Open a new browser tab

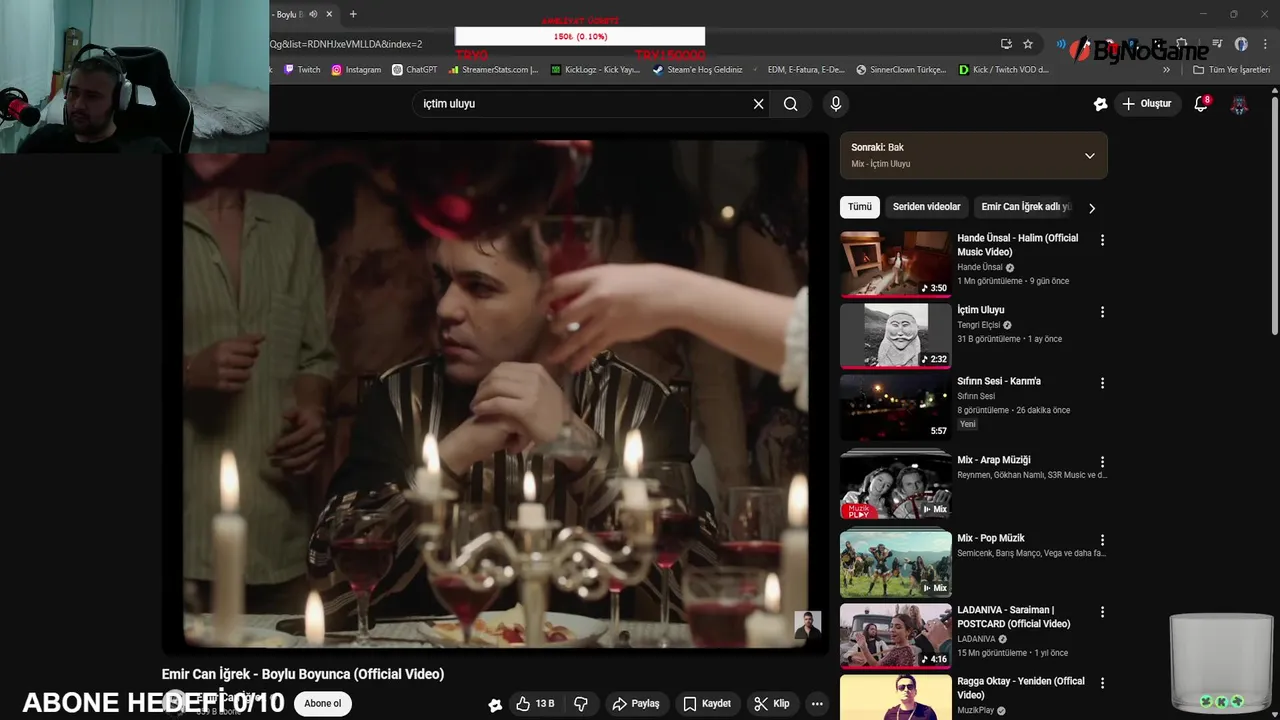click(x=353, y=14)
